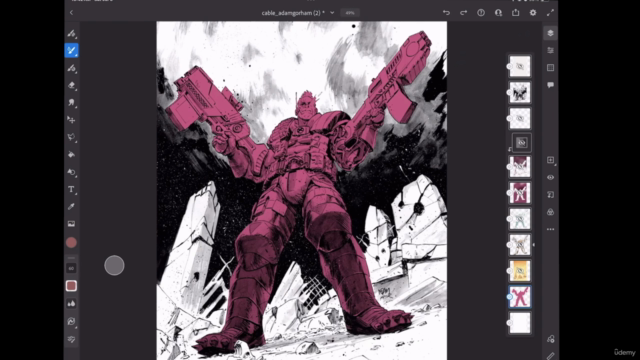Select the small indented clipped hidden layer
The width and height of the screenshot is (640, 360).
522,142
